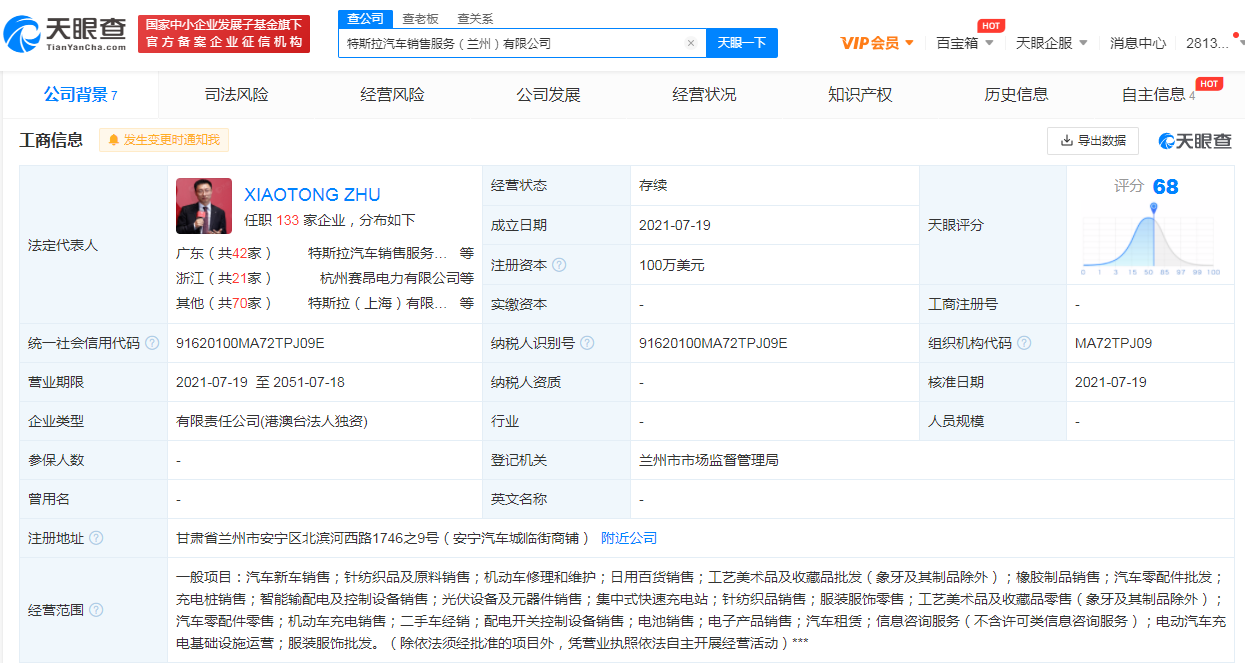
Task: Click help icon next to 注册地址
Action: point(96,538)
